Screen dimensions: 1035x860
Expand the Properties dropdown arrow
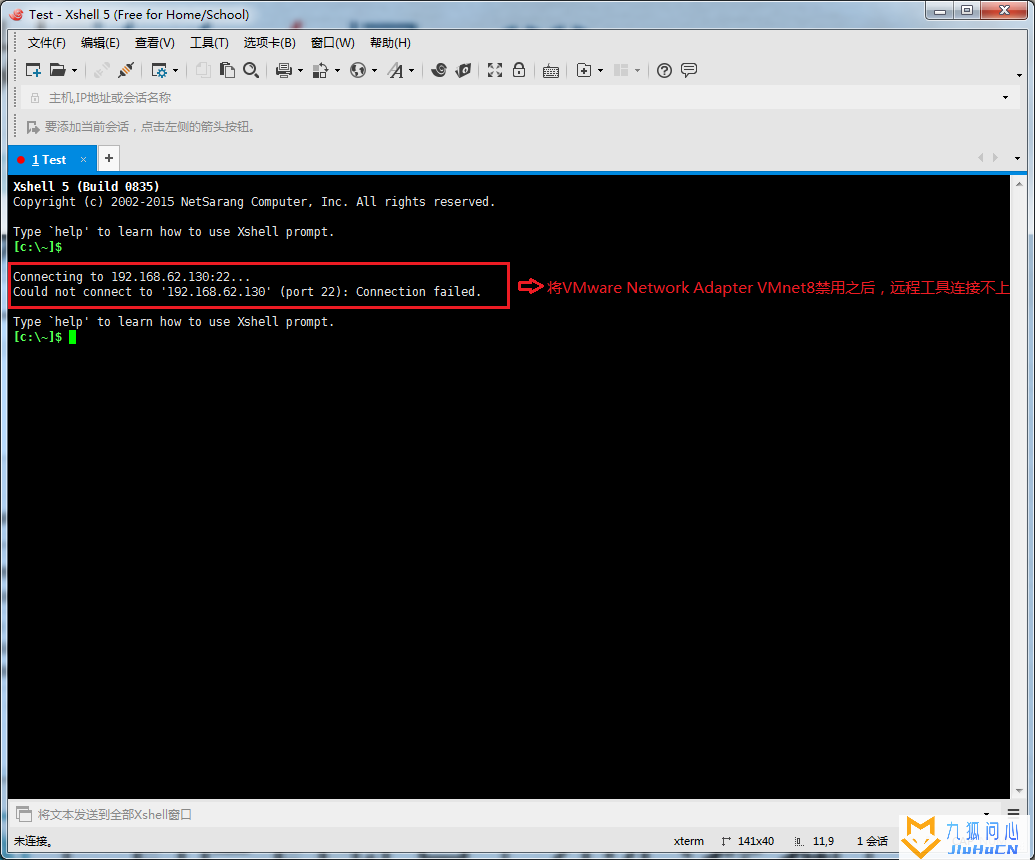[175, 71]
